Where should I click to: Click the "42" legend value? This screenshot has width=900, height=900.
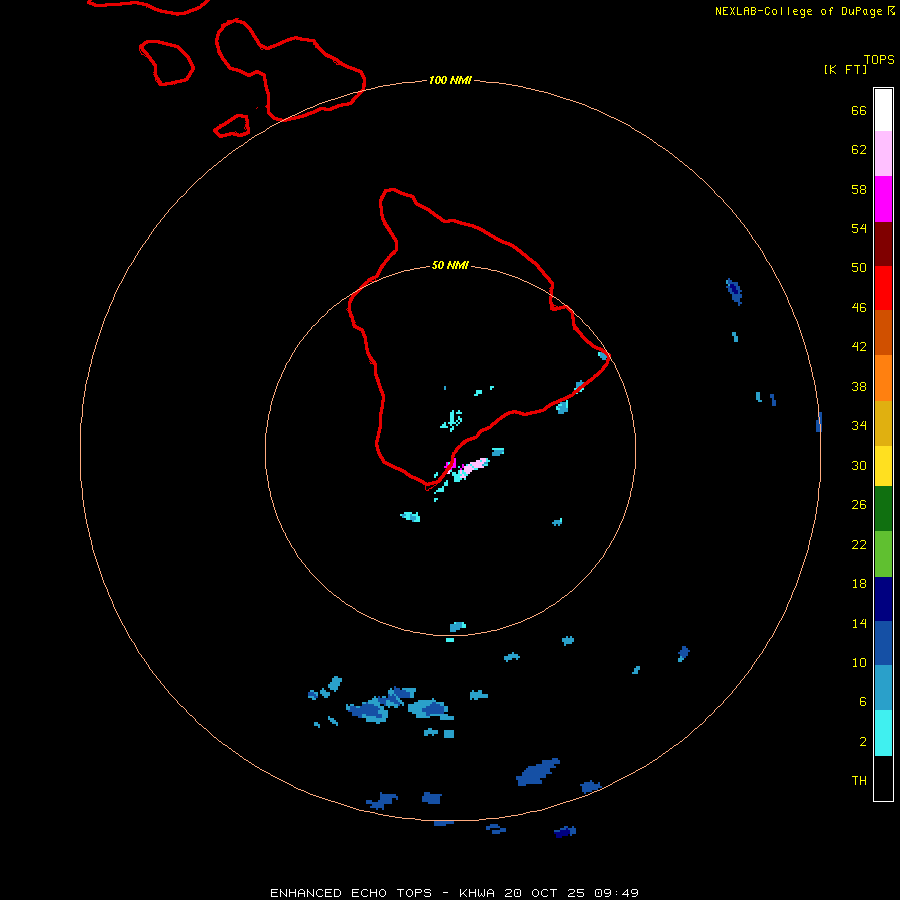point(859,347)
